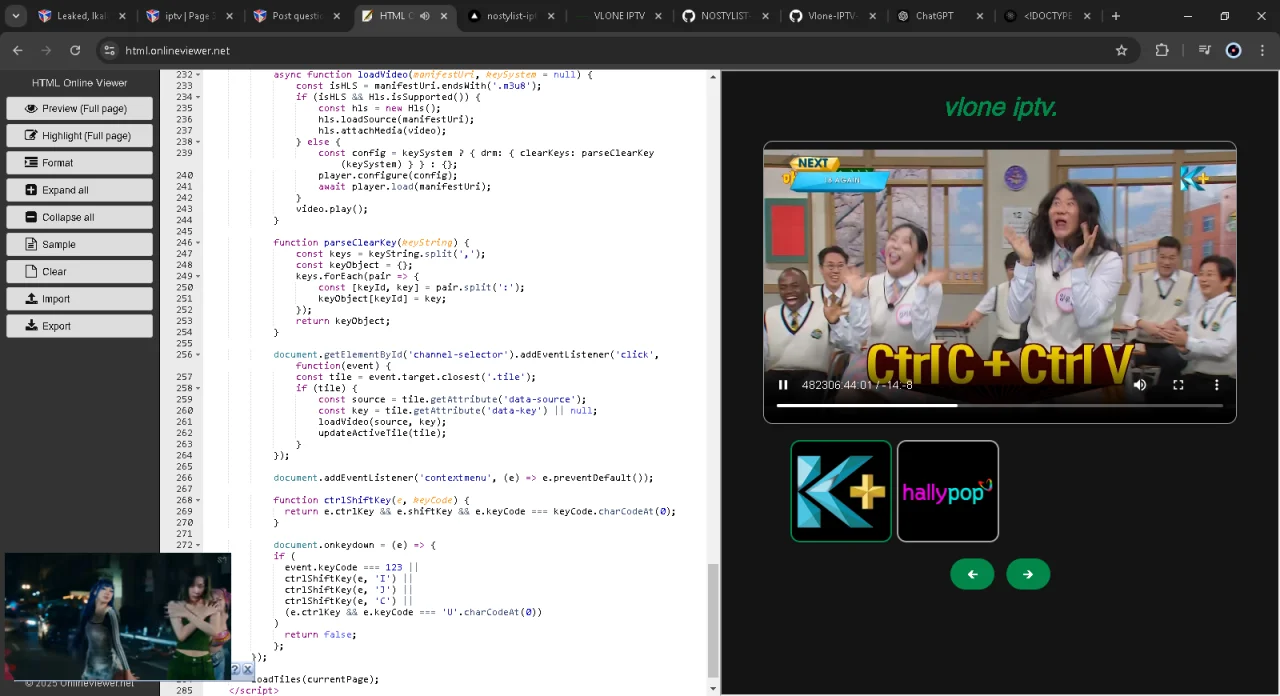Close the ChatGPT tab
Viewport: 1280px width, 696px height.
980,16
